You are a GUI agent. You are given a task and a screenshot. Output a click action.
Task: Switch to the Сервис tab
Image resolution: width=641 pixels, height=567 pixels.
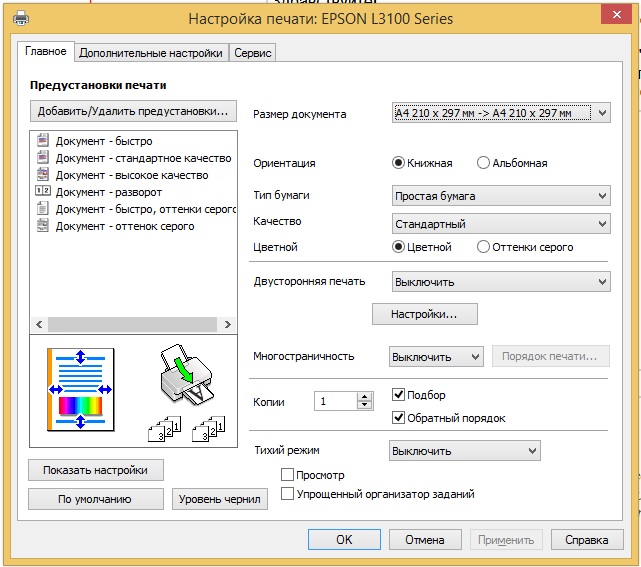pos(253,53)
